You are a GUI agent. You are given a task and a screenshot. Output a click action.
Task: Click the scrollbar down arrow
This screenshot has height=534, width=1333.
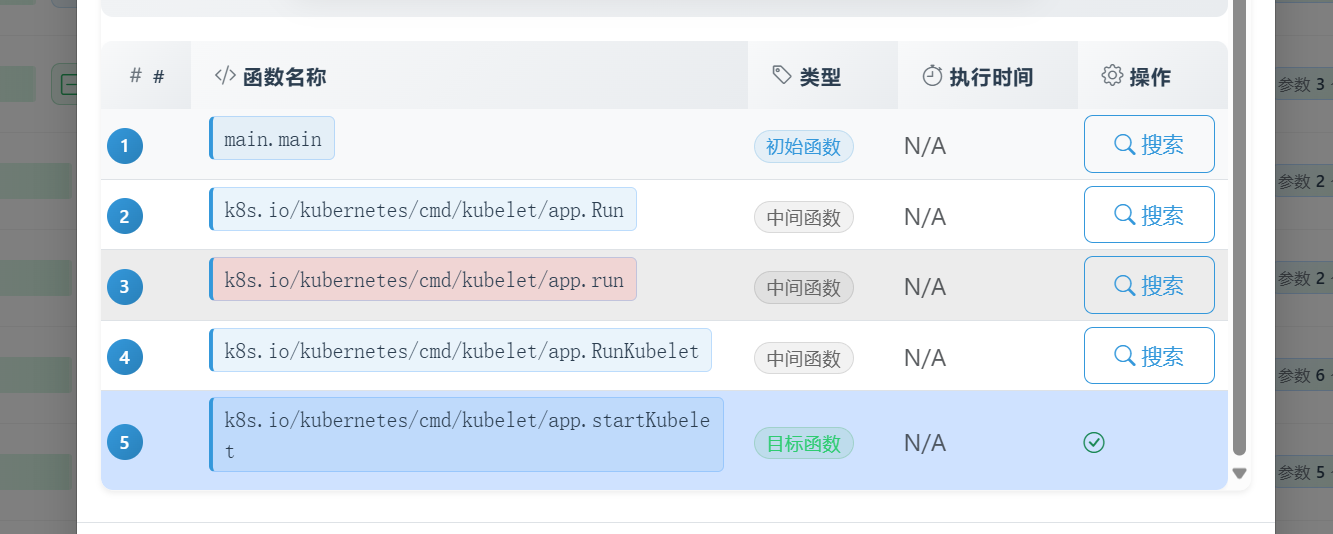tap(1240, 473)
